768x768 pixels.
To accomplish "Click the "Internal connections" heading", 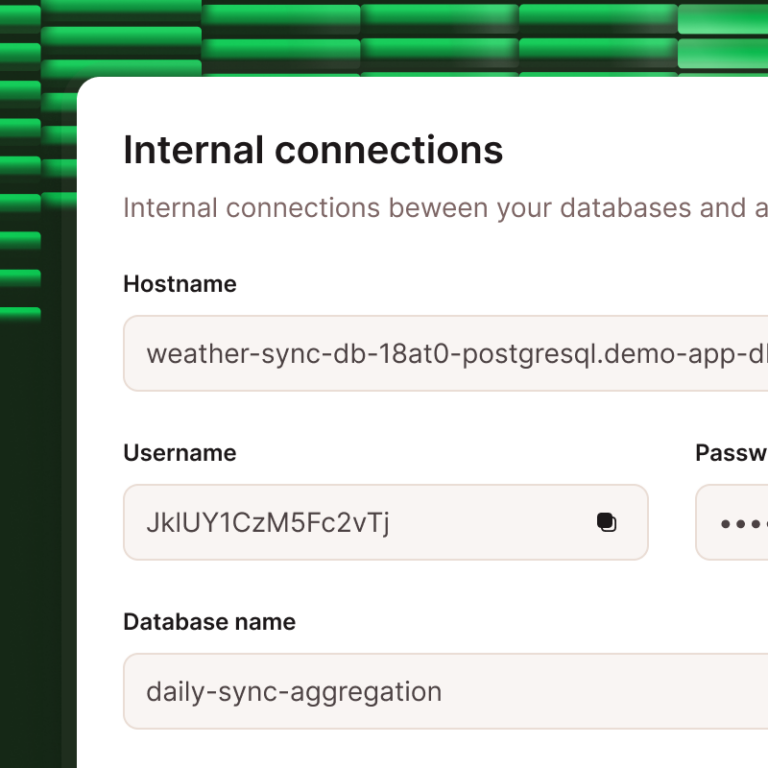I will [313, 150].
